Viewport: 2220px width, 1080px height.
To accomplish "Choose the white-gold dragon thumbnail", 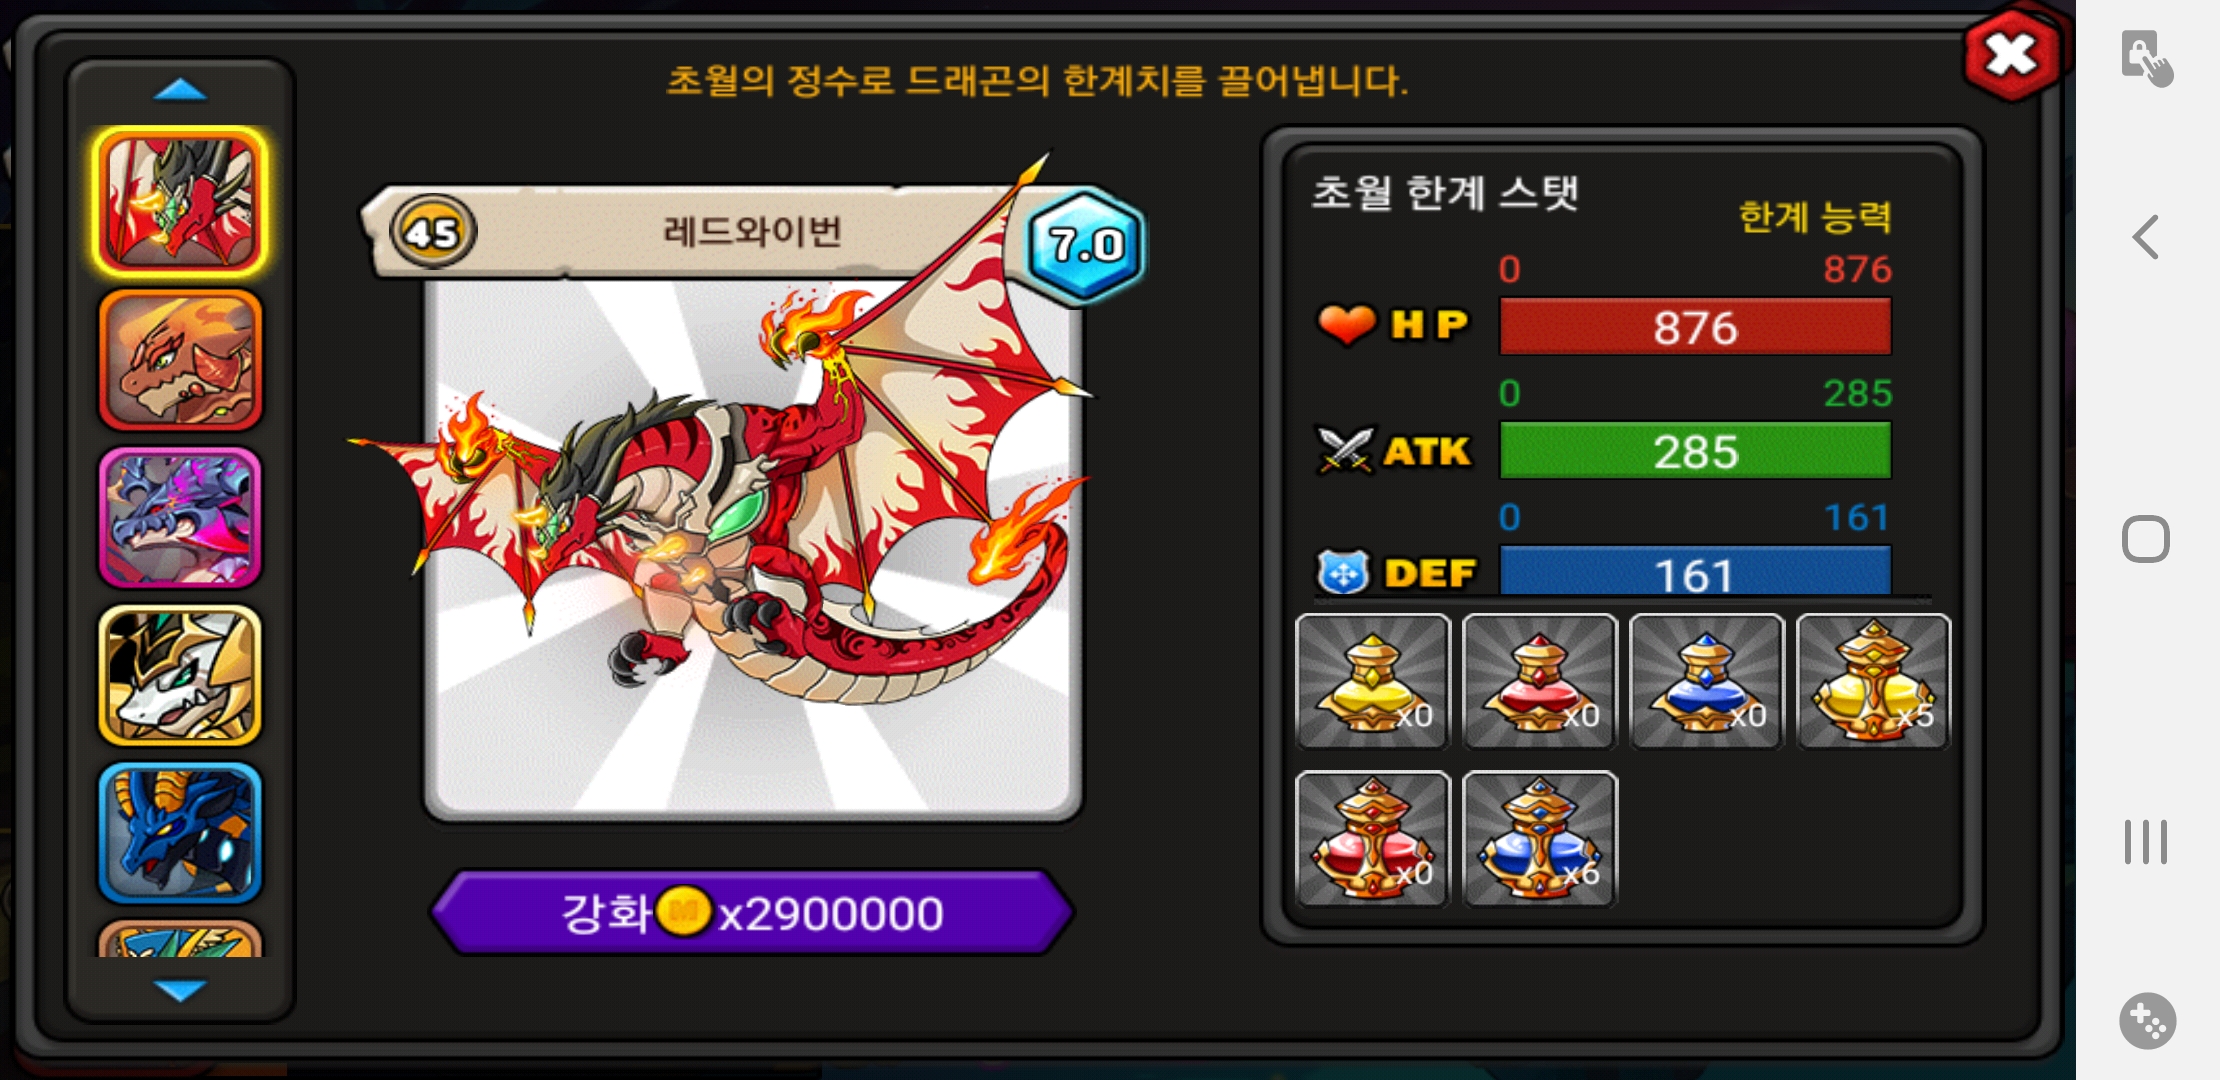I will pos(180,675).
